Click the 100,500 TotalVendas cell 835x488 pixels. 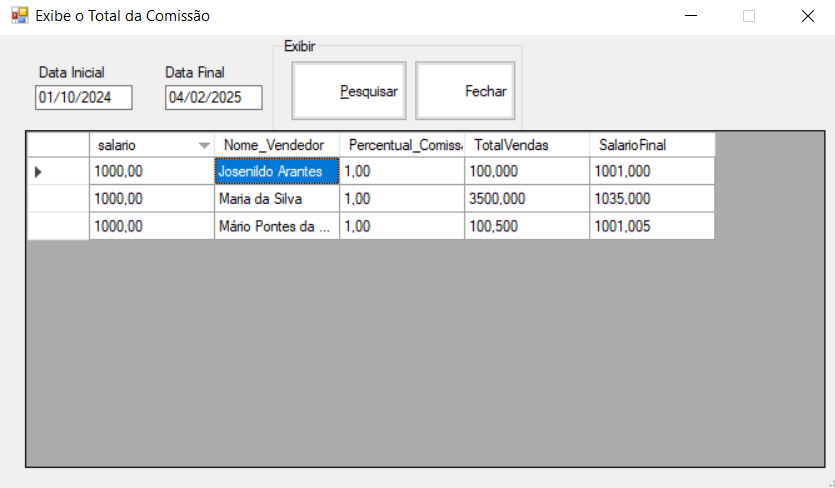click(526, 226)
